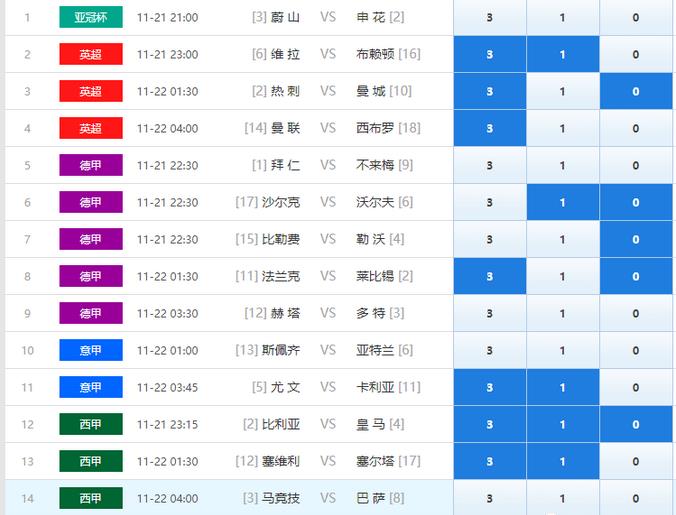This screenshot has height=515, width=676.
Task: Click the 西甲 tag for 马竞技 match
Action: click(91, 499)
